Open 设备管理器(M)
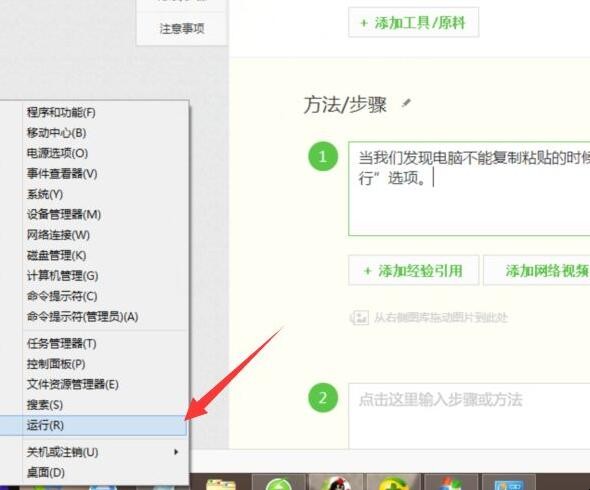Image resolution: width=590 pixels, height=490 pixels. point(94,215)
